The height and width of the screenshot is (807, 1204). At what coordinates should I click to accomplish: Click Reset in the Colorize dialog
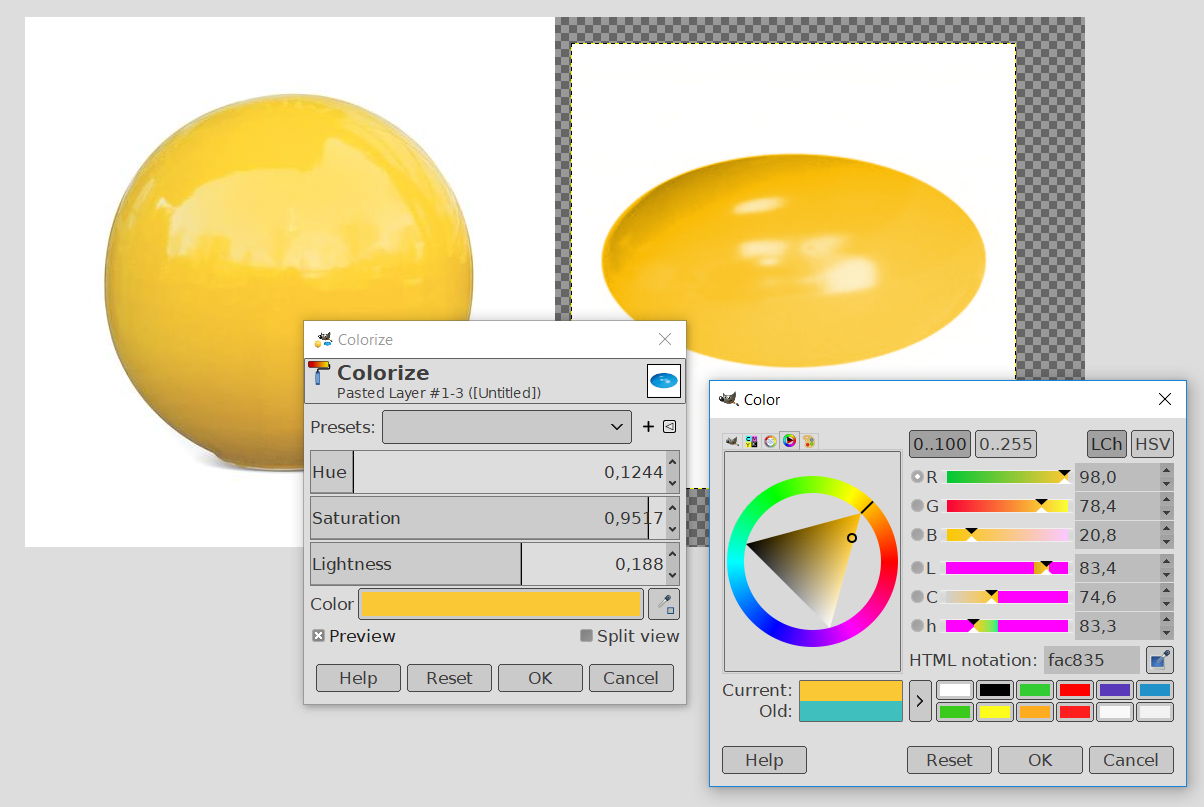(x=449, y=678)
